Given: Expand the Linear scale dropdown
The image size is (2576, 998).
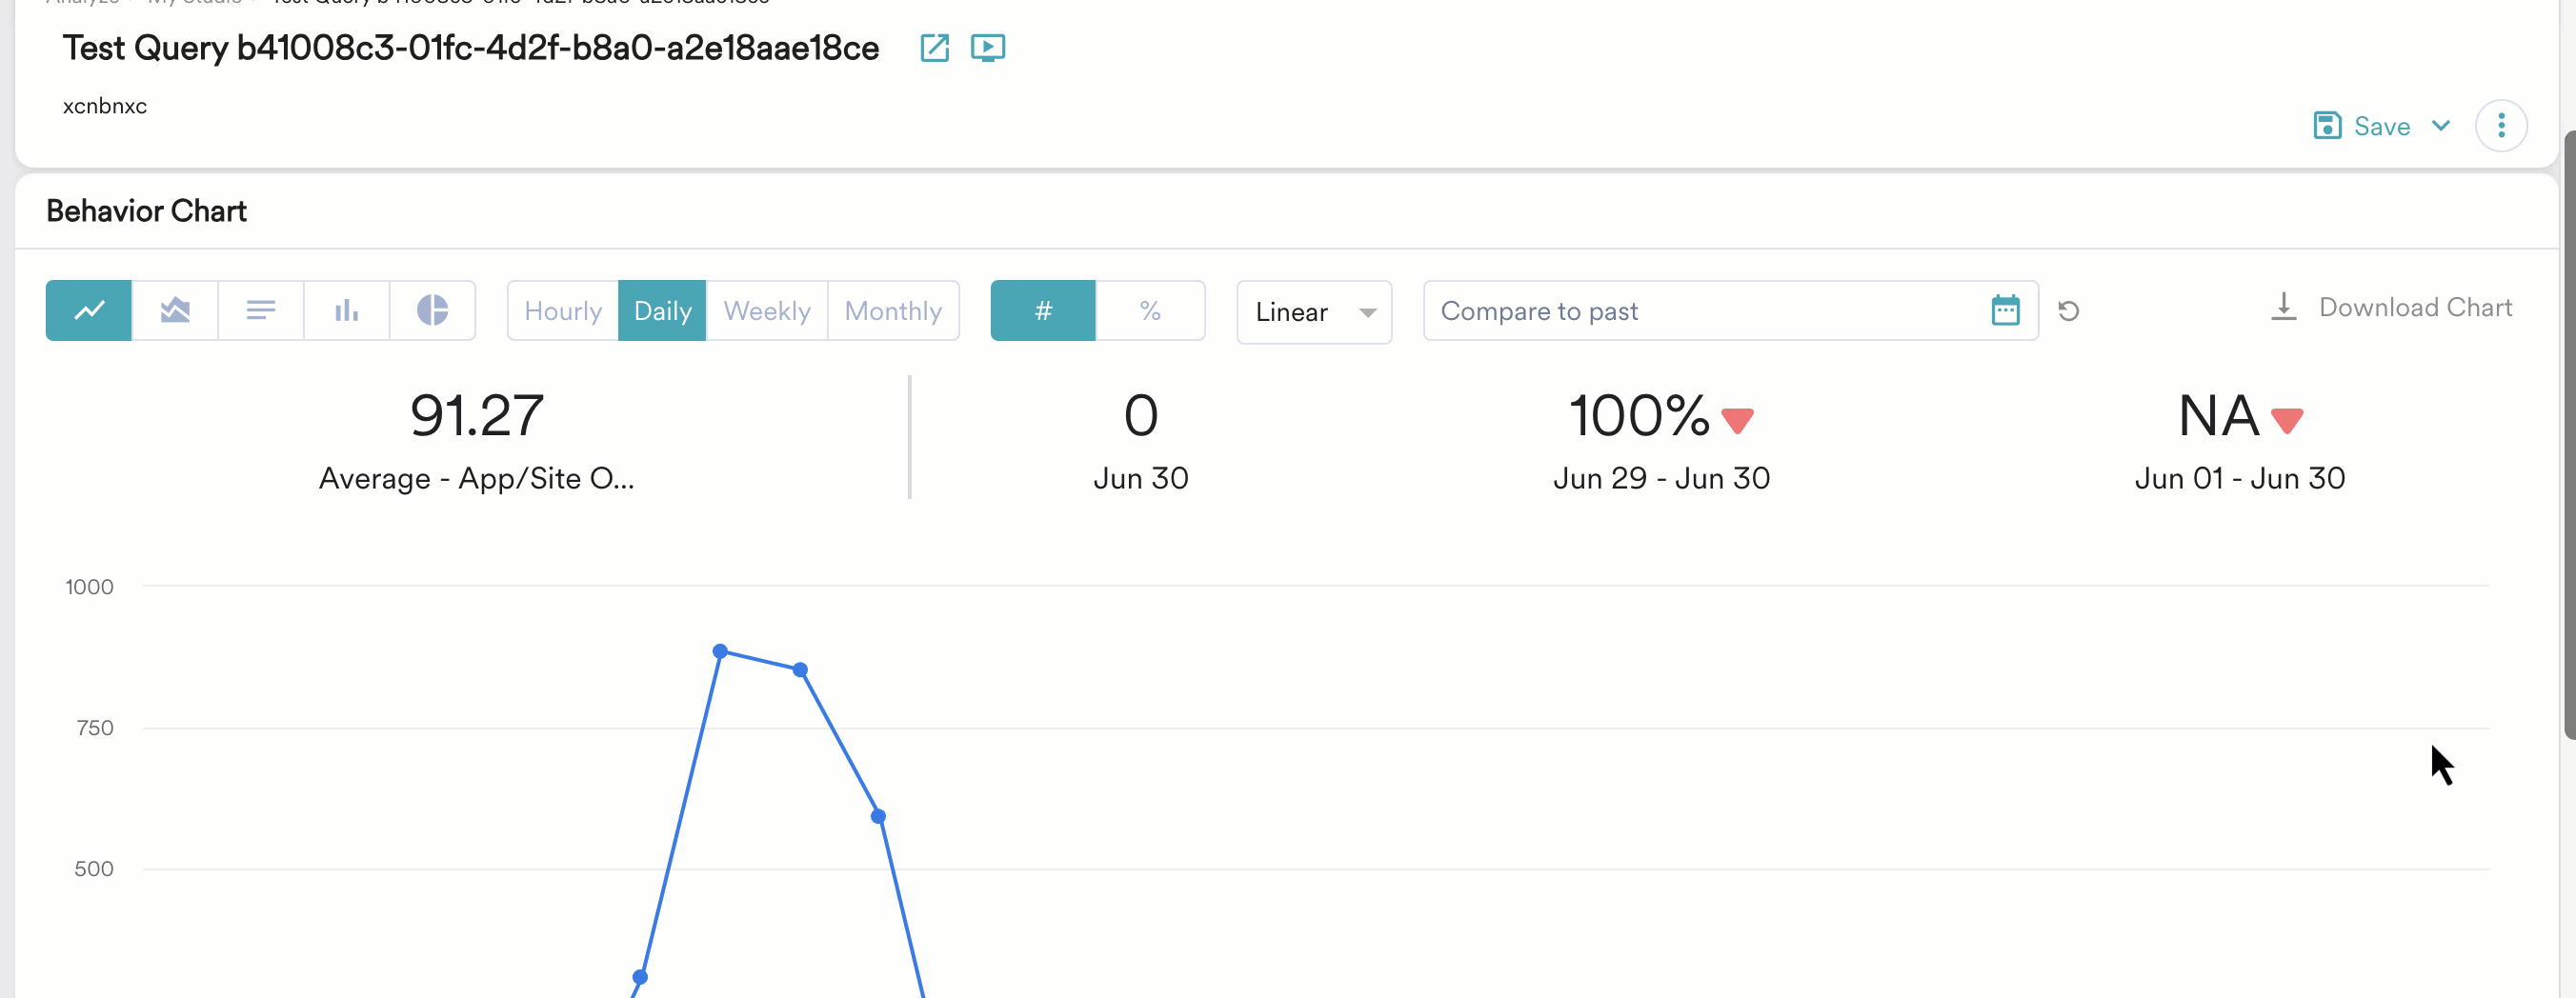Looking at the screenshot, I should click(x=1314, y=312).
